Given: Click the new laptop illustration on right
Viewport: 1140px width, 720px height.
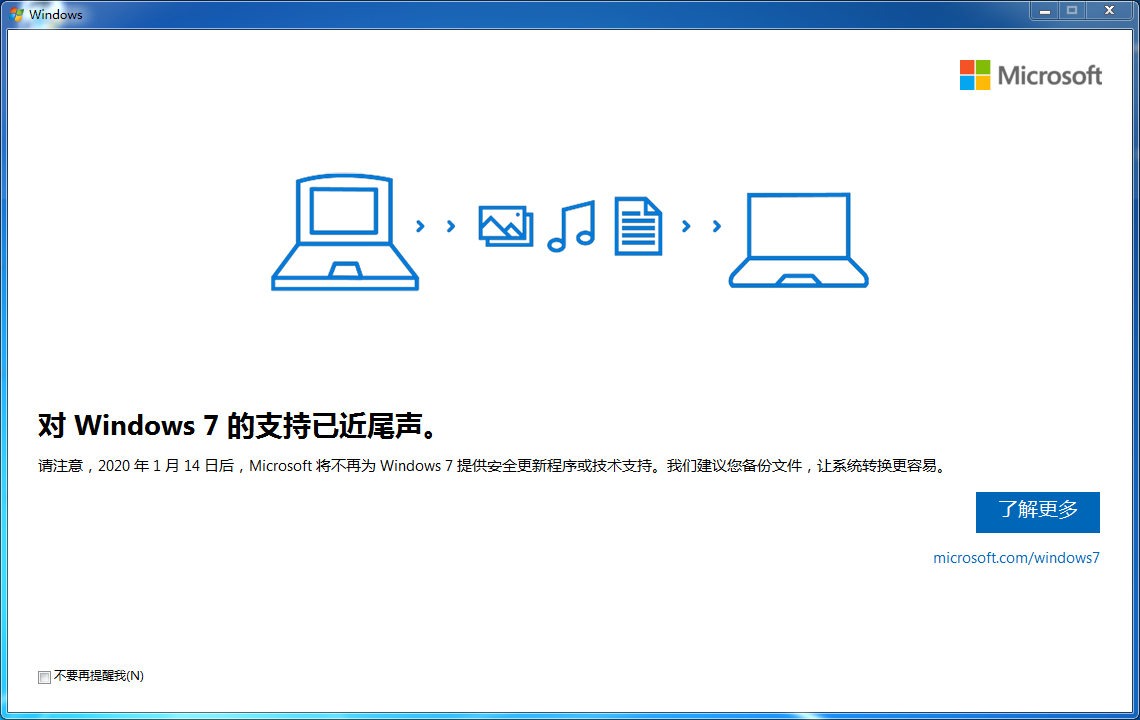Looking at the screenshot, I should click(798, 240).
